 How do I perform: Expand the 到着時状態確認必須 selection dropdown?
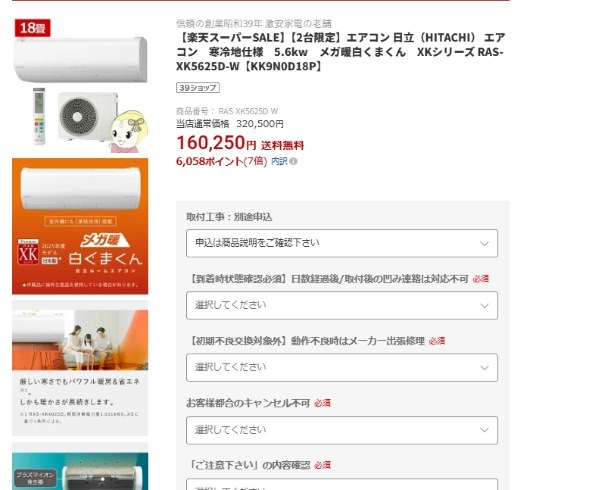342,305
